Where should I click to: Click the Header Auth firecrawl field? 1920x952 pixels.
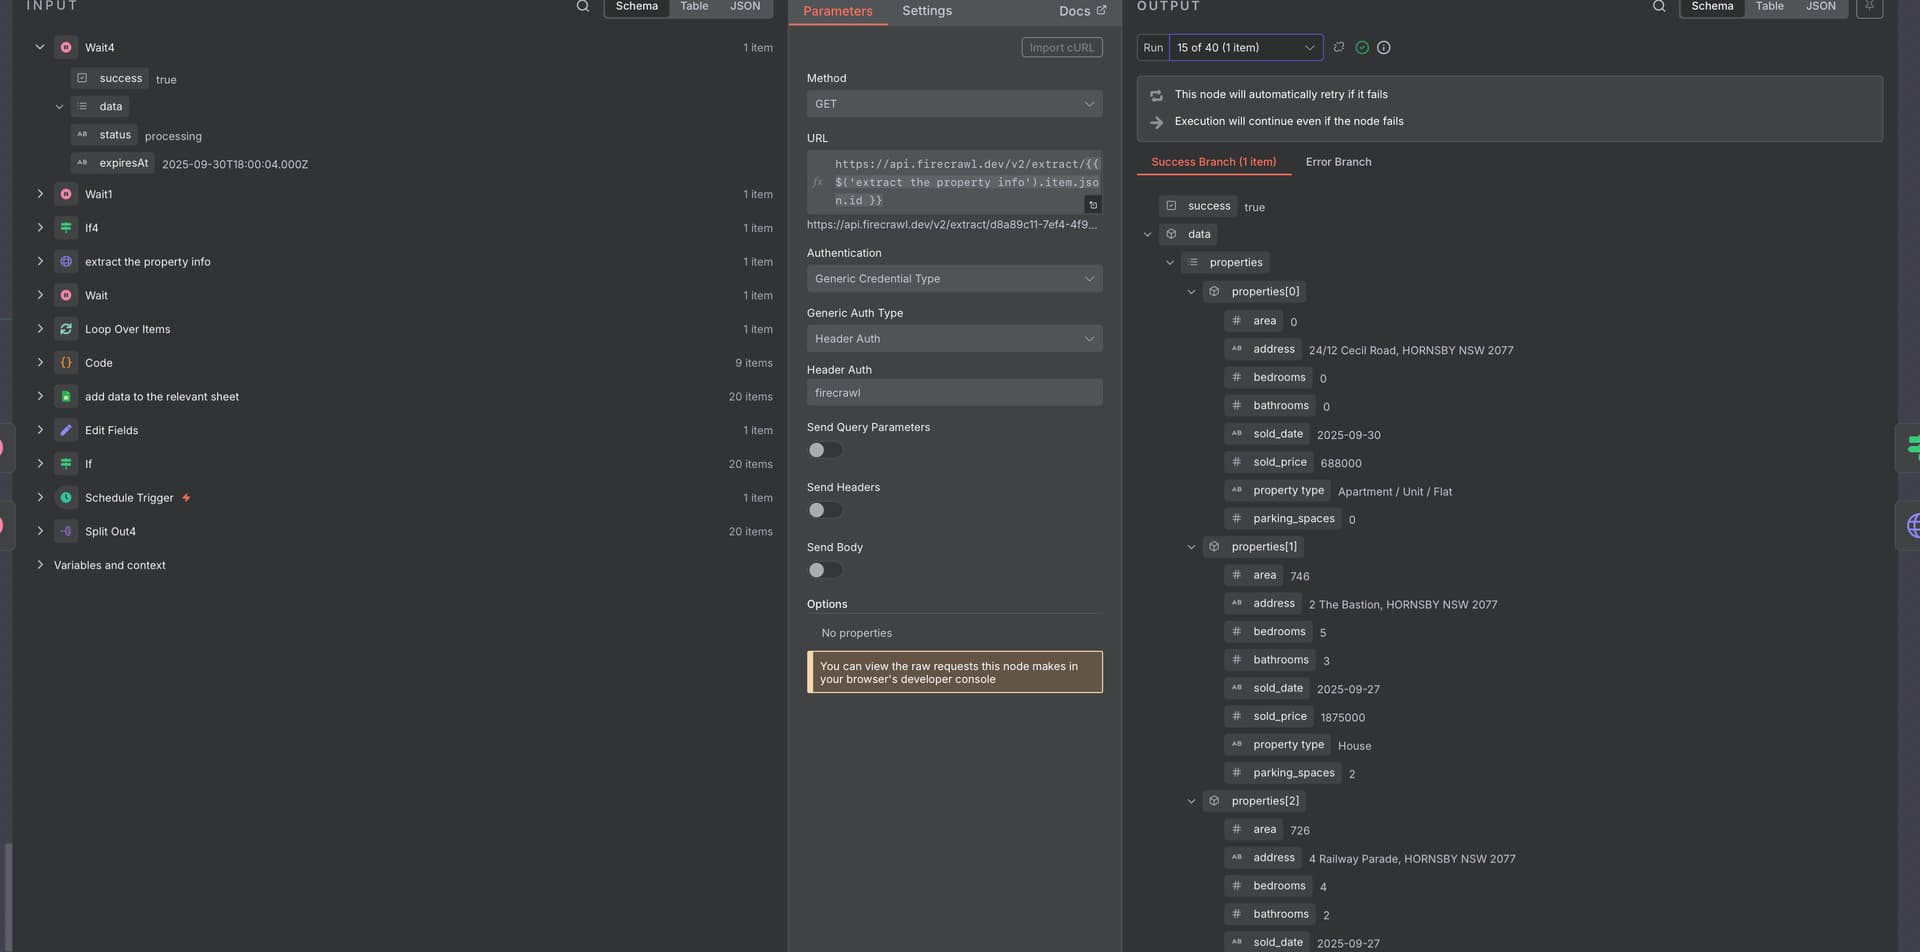pos(954,393)
